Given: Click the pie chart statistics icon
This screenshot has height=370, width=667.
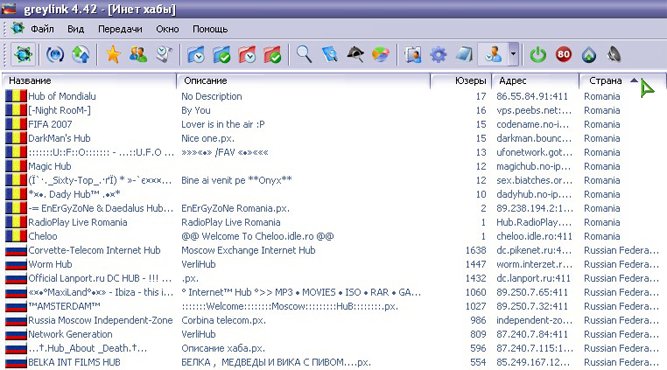Looking at the screenshot, I should 380,54.
